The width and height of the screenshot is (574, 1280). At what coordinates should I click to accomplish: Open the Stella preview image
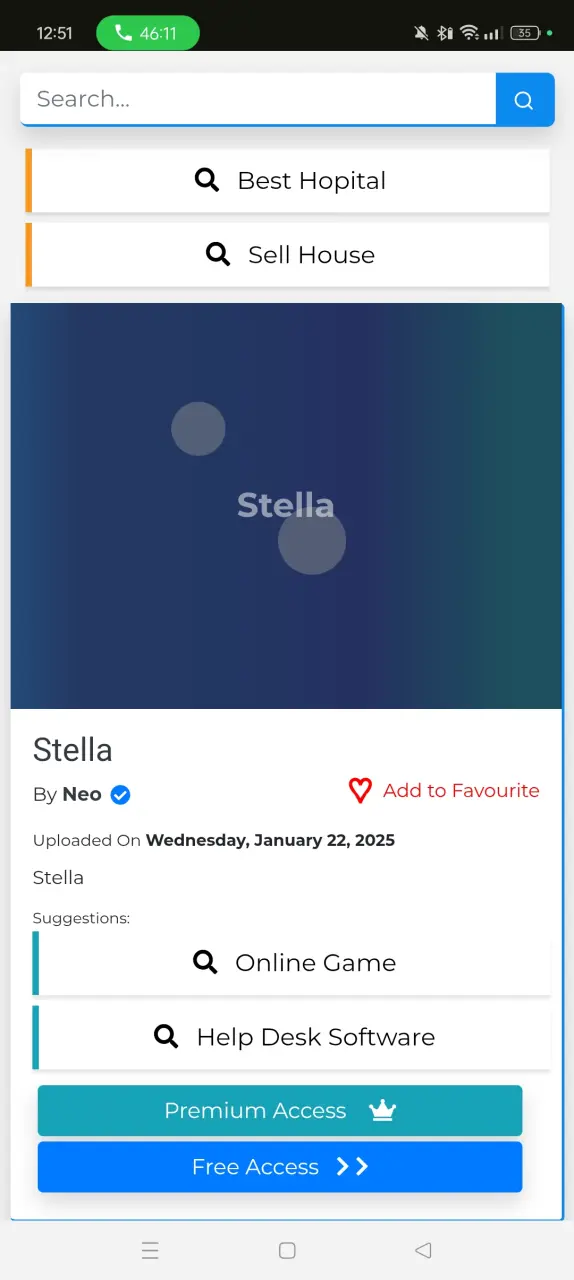[286, 506]
